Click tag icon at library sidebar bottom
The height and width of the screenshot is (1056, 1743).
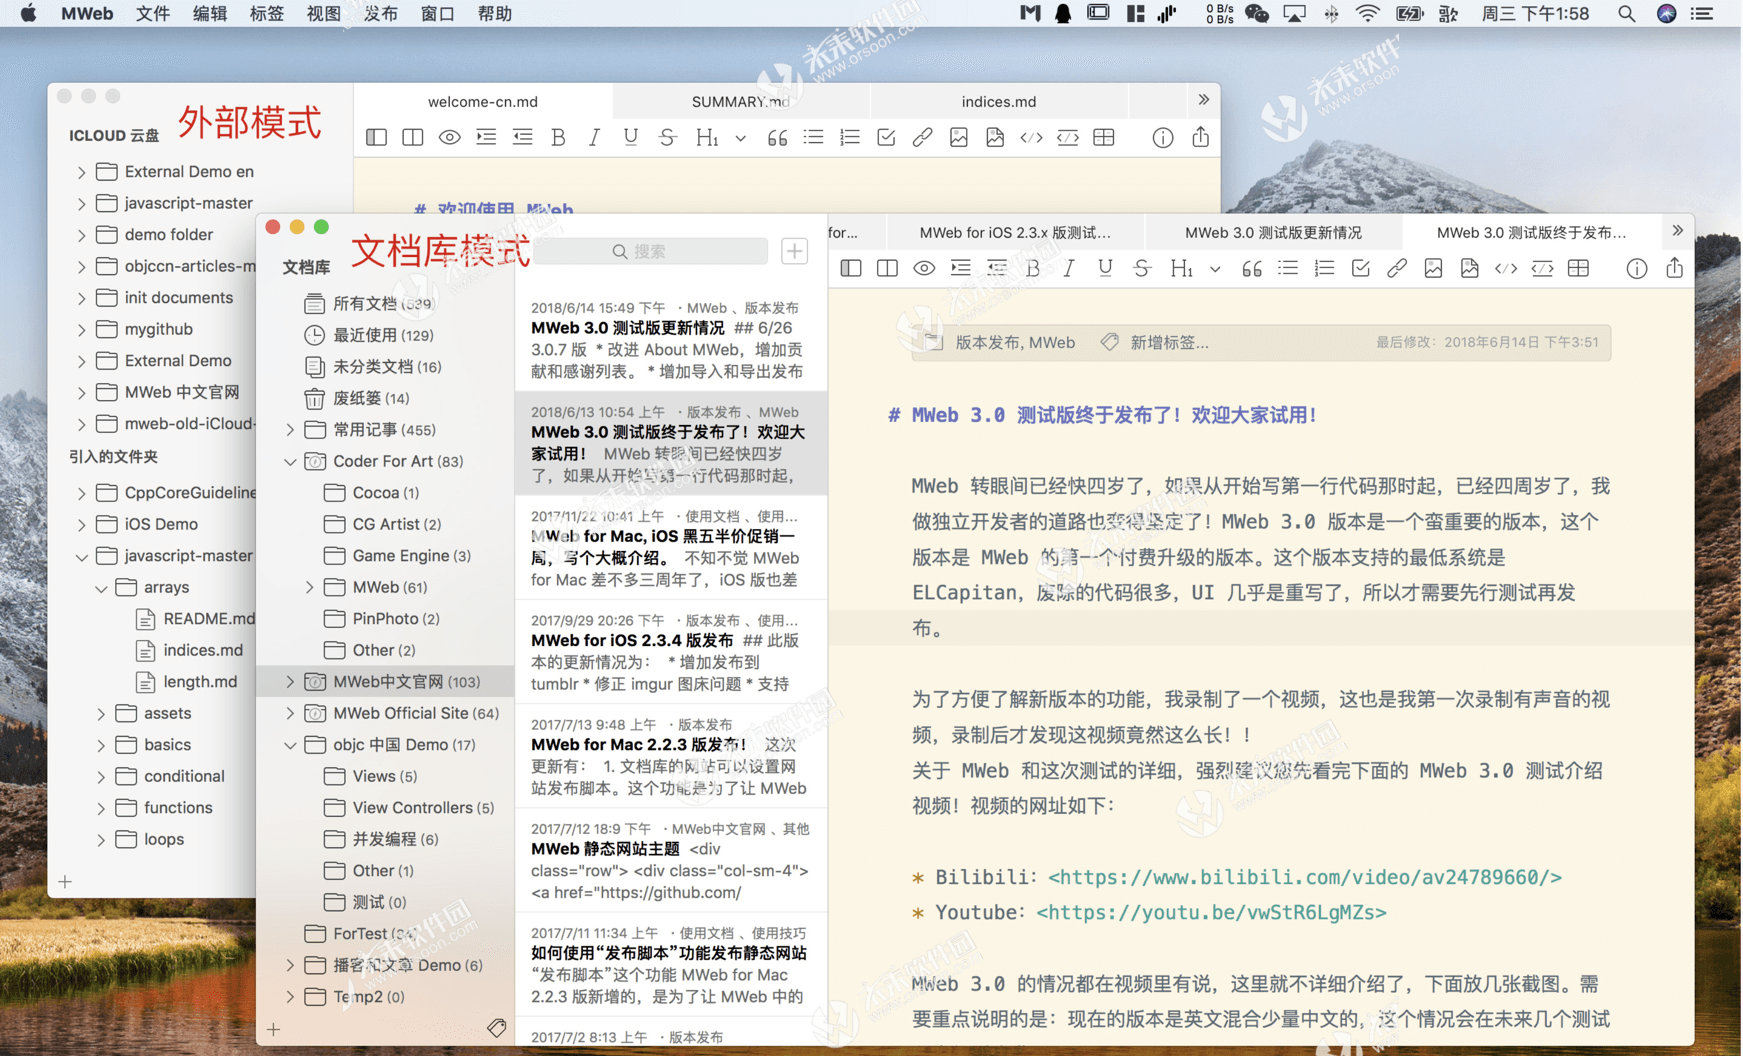[497, 1028]
